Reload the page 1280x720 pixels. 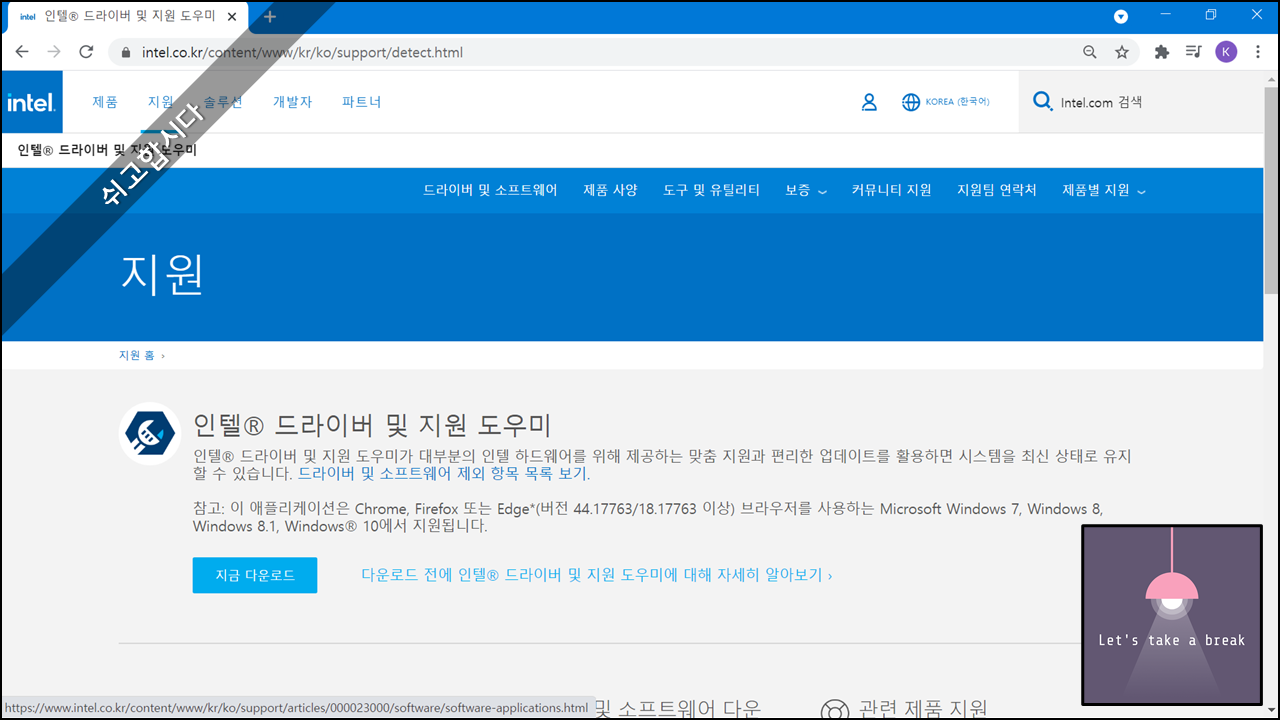click(x=86, y=52)
